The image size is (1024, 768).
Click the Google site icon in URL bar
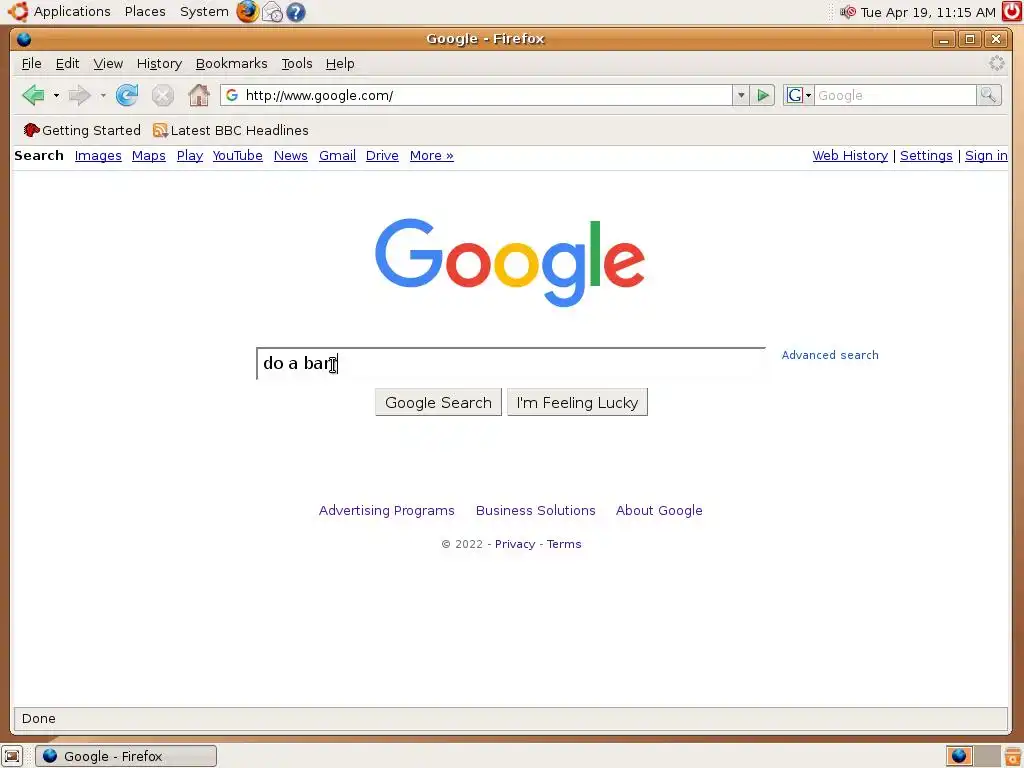coord(232,95)
